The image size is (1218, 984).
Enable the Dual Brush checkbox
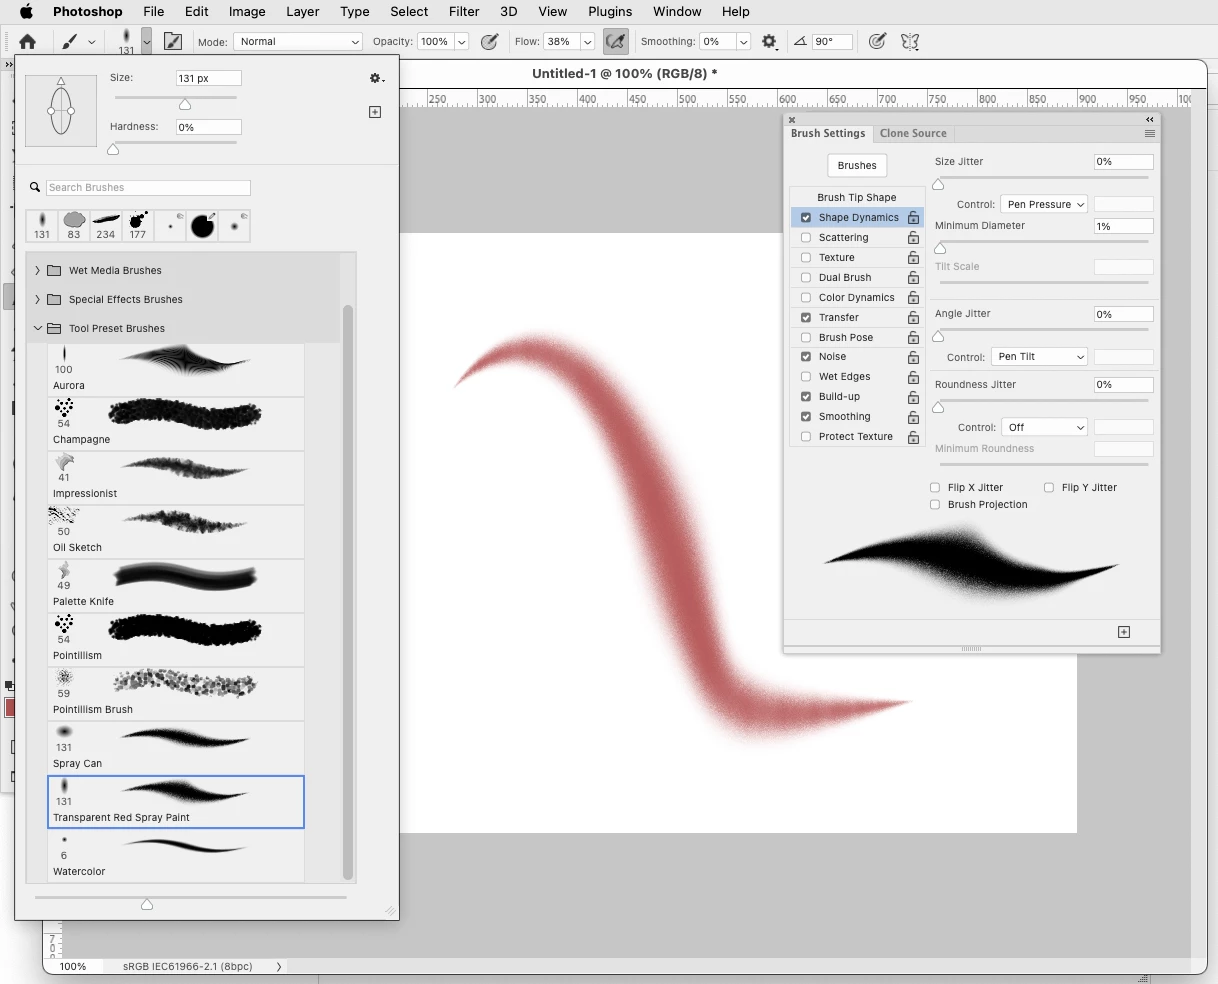click(x=806, y=278)
